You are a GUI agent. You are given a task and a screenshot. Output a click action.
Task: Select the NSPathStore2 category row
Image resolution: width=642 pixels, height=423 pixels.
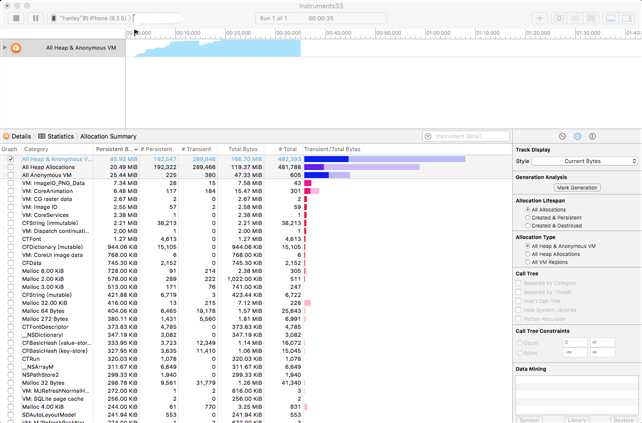(256, 375)
